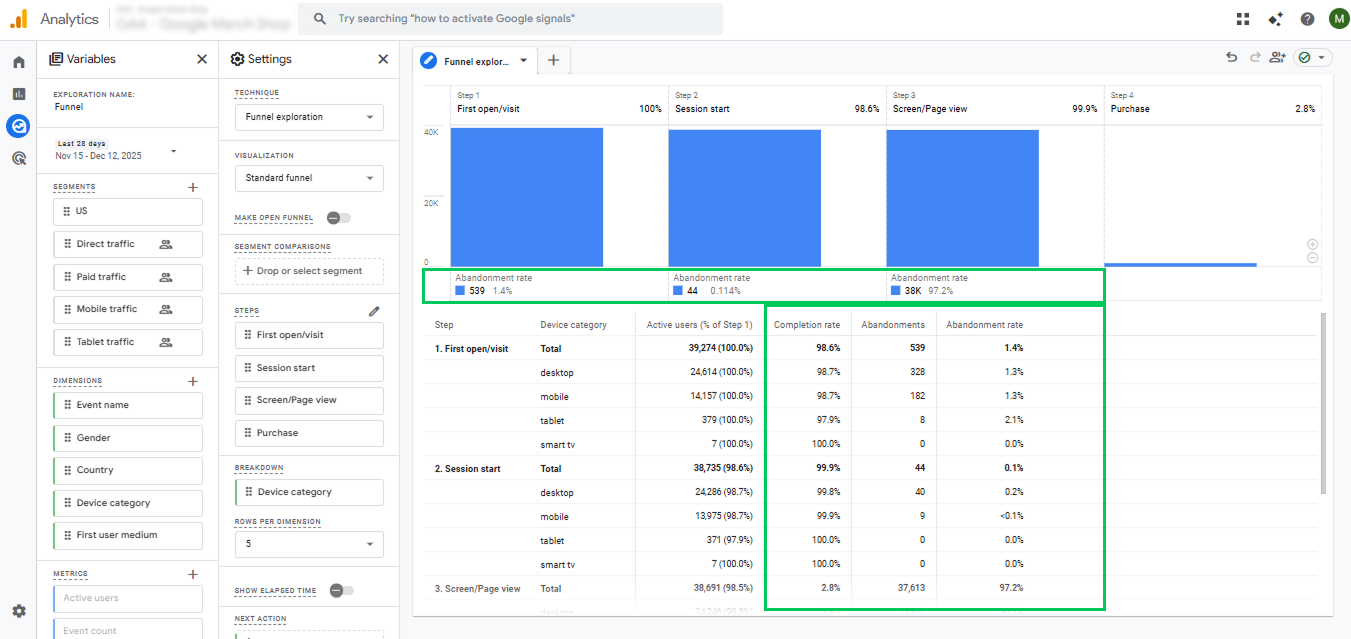This screenshot has height=639, width=1351.
Task: Open the Technique dropdown
Action: coord(309,117)
